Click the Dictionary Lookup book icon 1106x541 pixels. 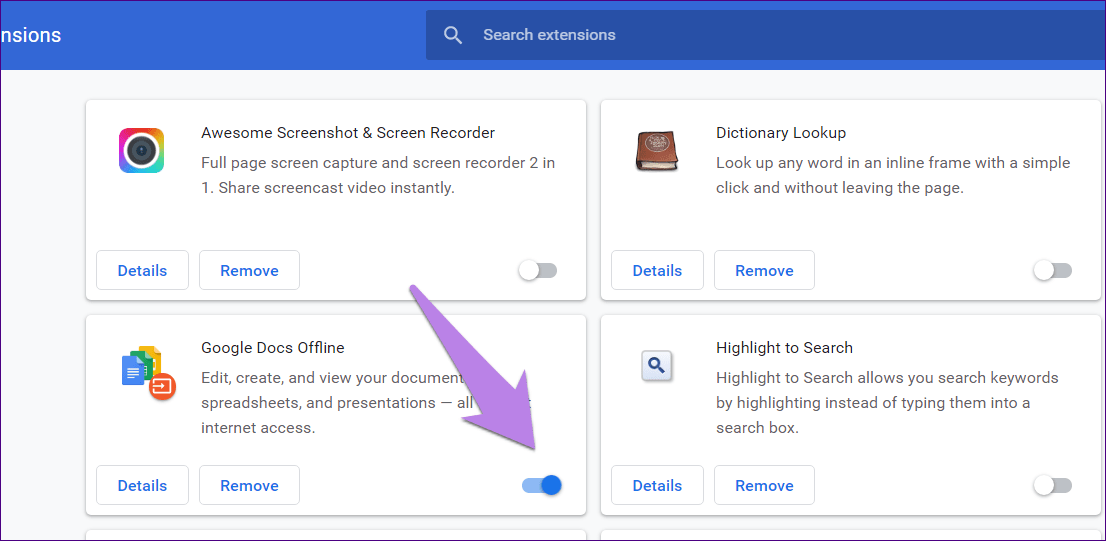tap(656, 151)
